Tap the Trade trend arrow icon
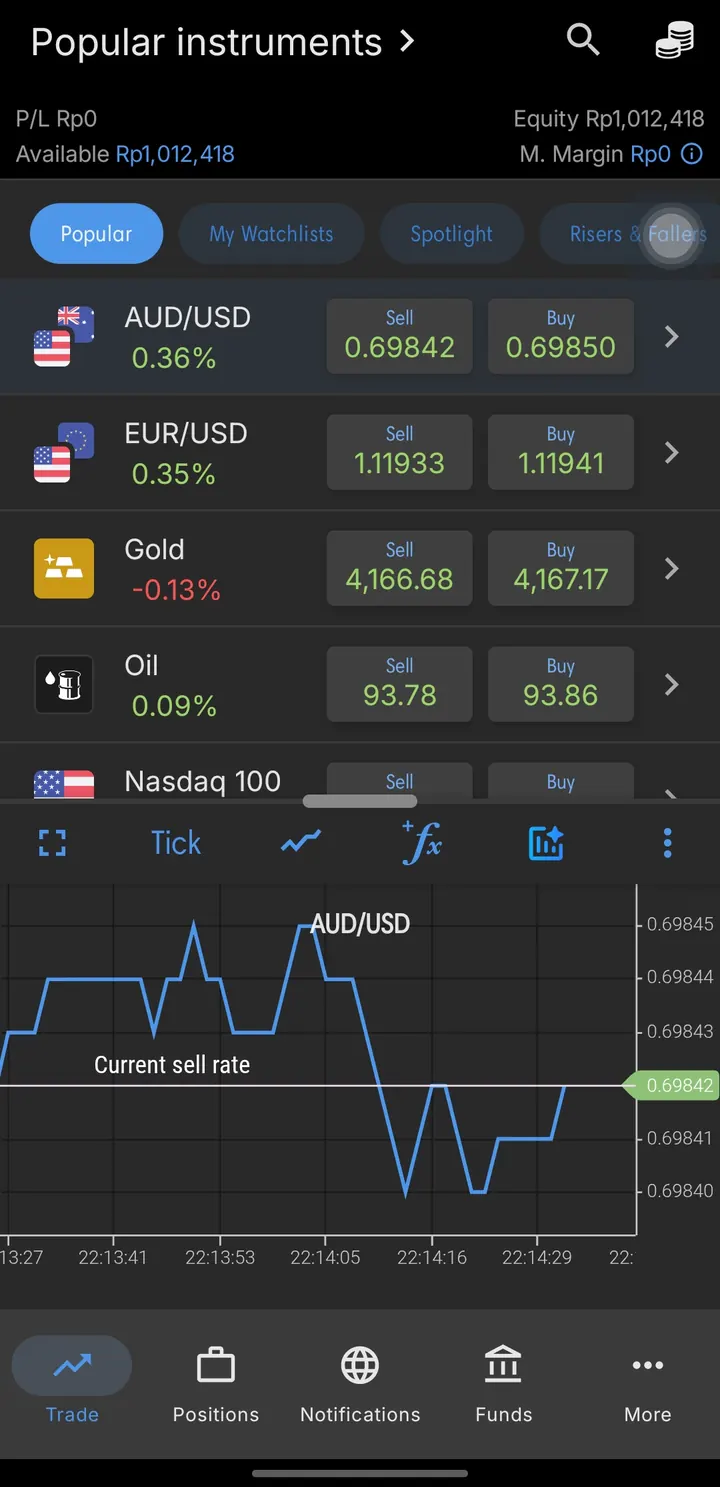The image size is (720, 1487). (72, 1365)
